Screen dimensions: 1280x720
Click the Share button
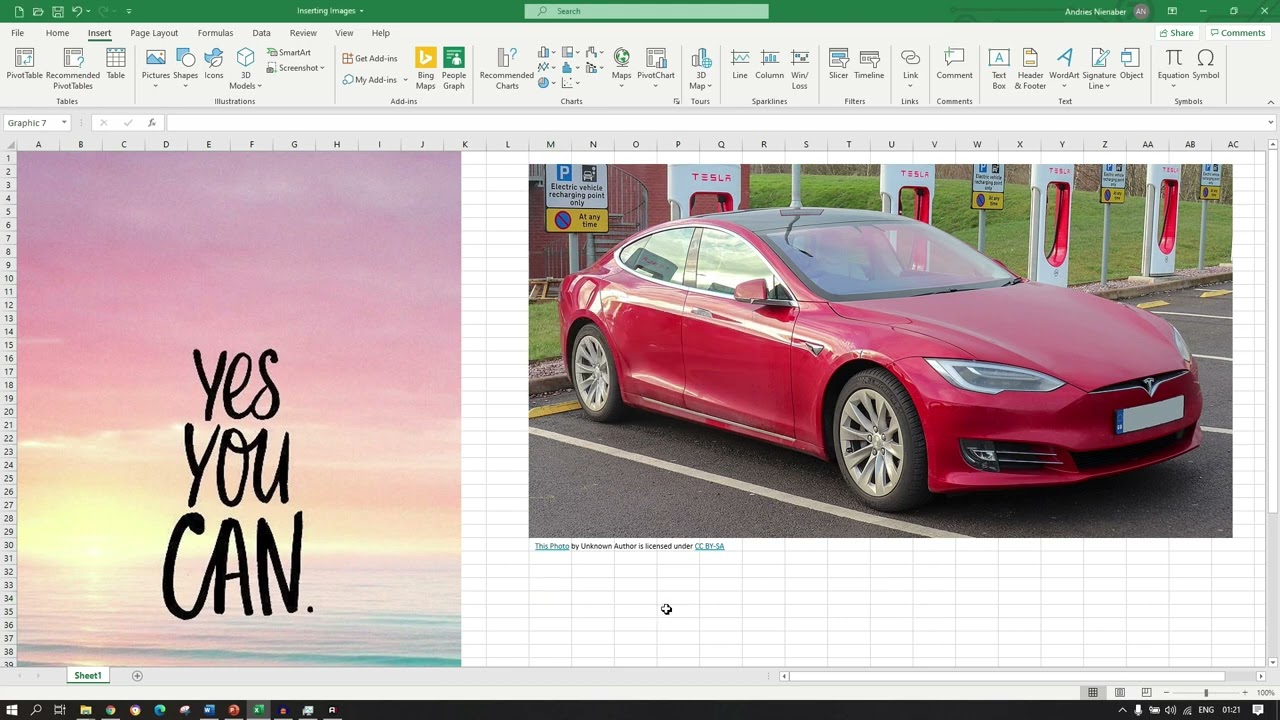coord(1177,32)
